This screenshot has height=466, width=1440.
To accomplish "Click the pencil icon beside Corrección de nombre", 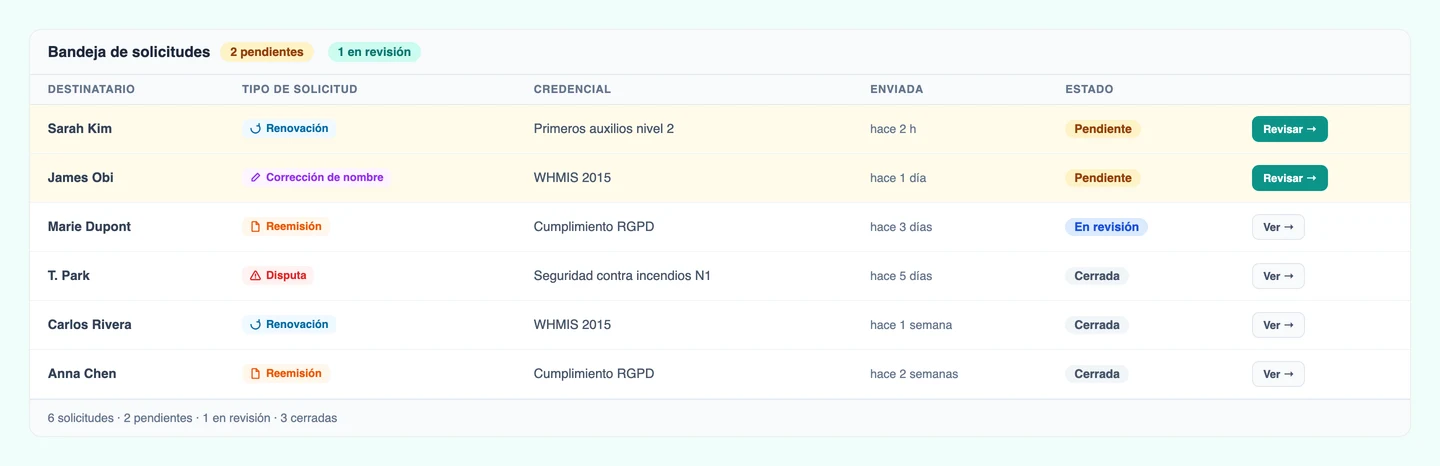I will click(255, 178).
